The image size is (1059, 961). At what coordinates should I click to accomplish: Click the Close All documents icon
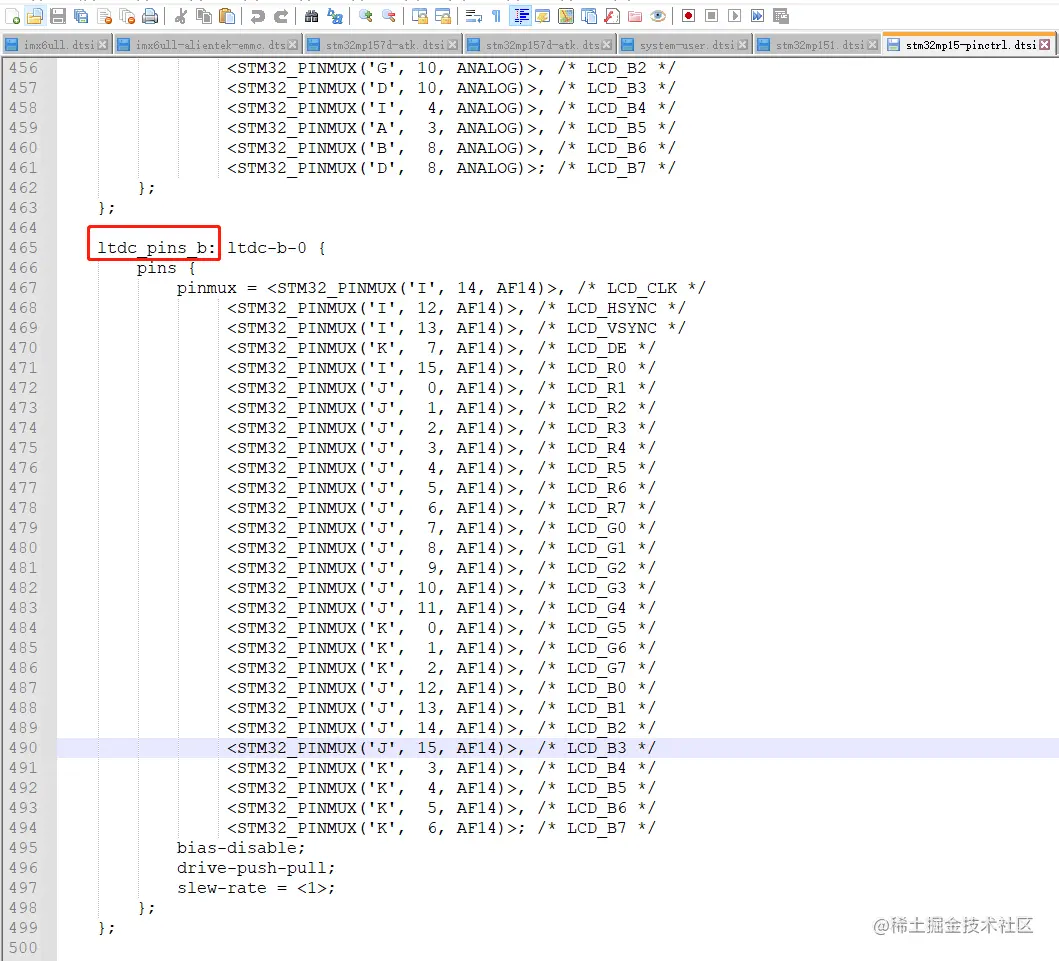(x=127, y=16)
